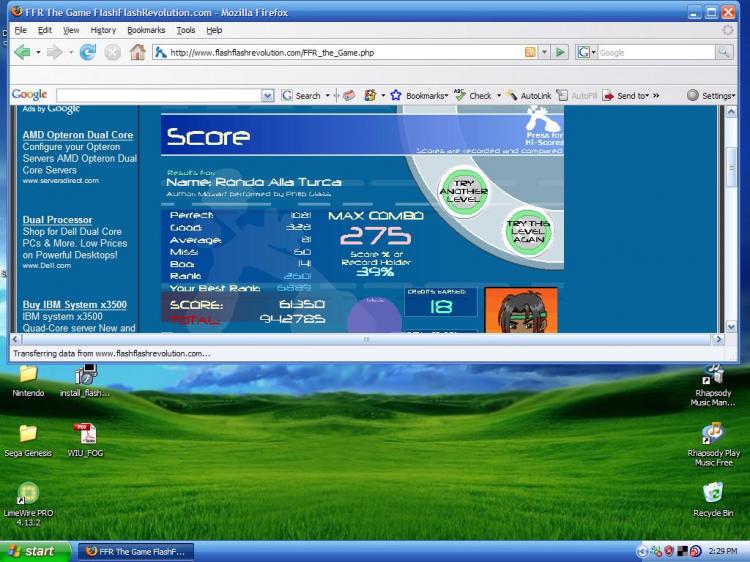The width and height of the screenshot is (750, 562).
Task: Open the LimeWire PRO desktop shortcut
Action: [28, 503]
